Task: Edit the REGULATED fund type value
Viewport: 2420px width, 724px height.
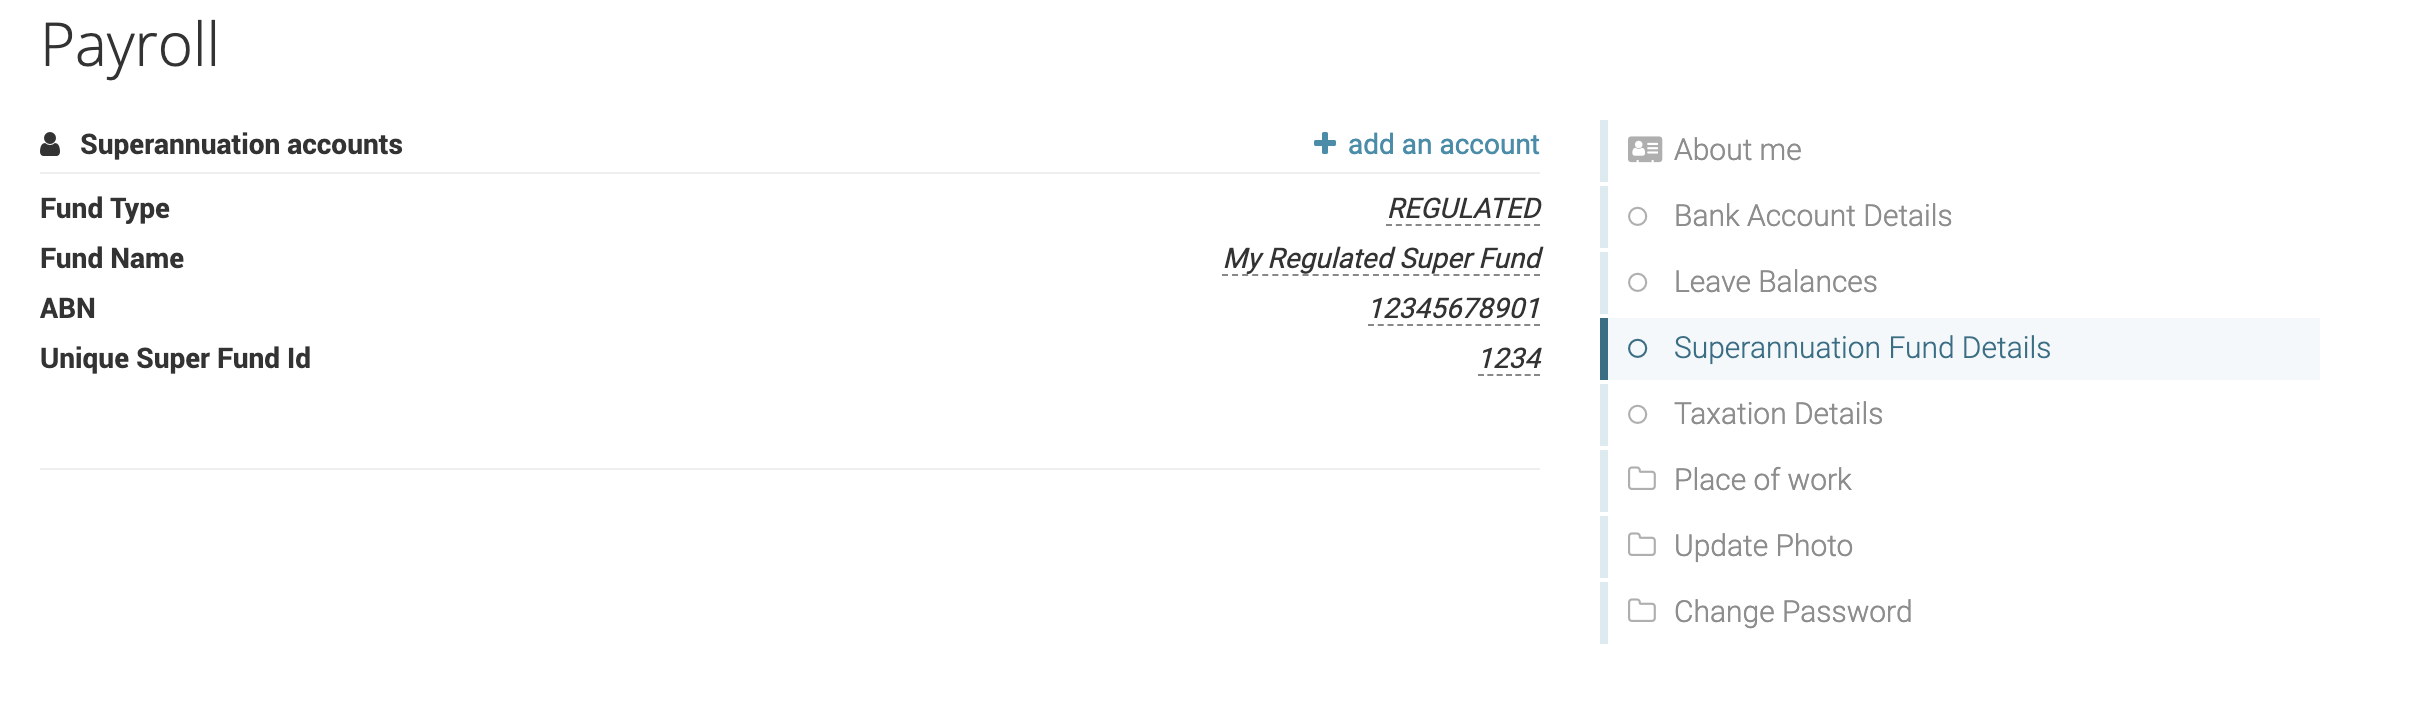Action: [x=1464, y=209]
